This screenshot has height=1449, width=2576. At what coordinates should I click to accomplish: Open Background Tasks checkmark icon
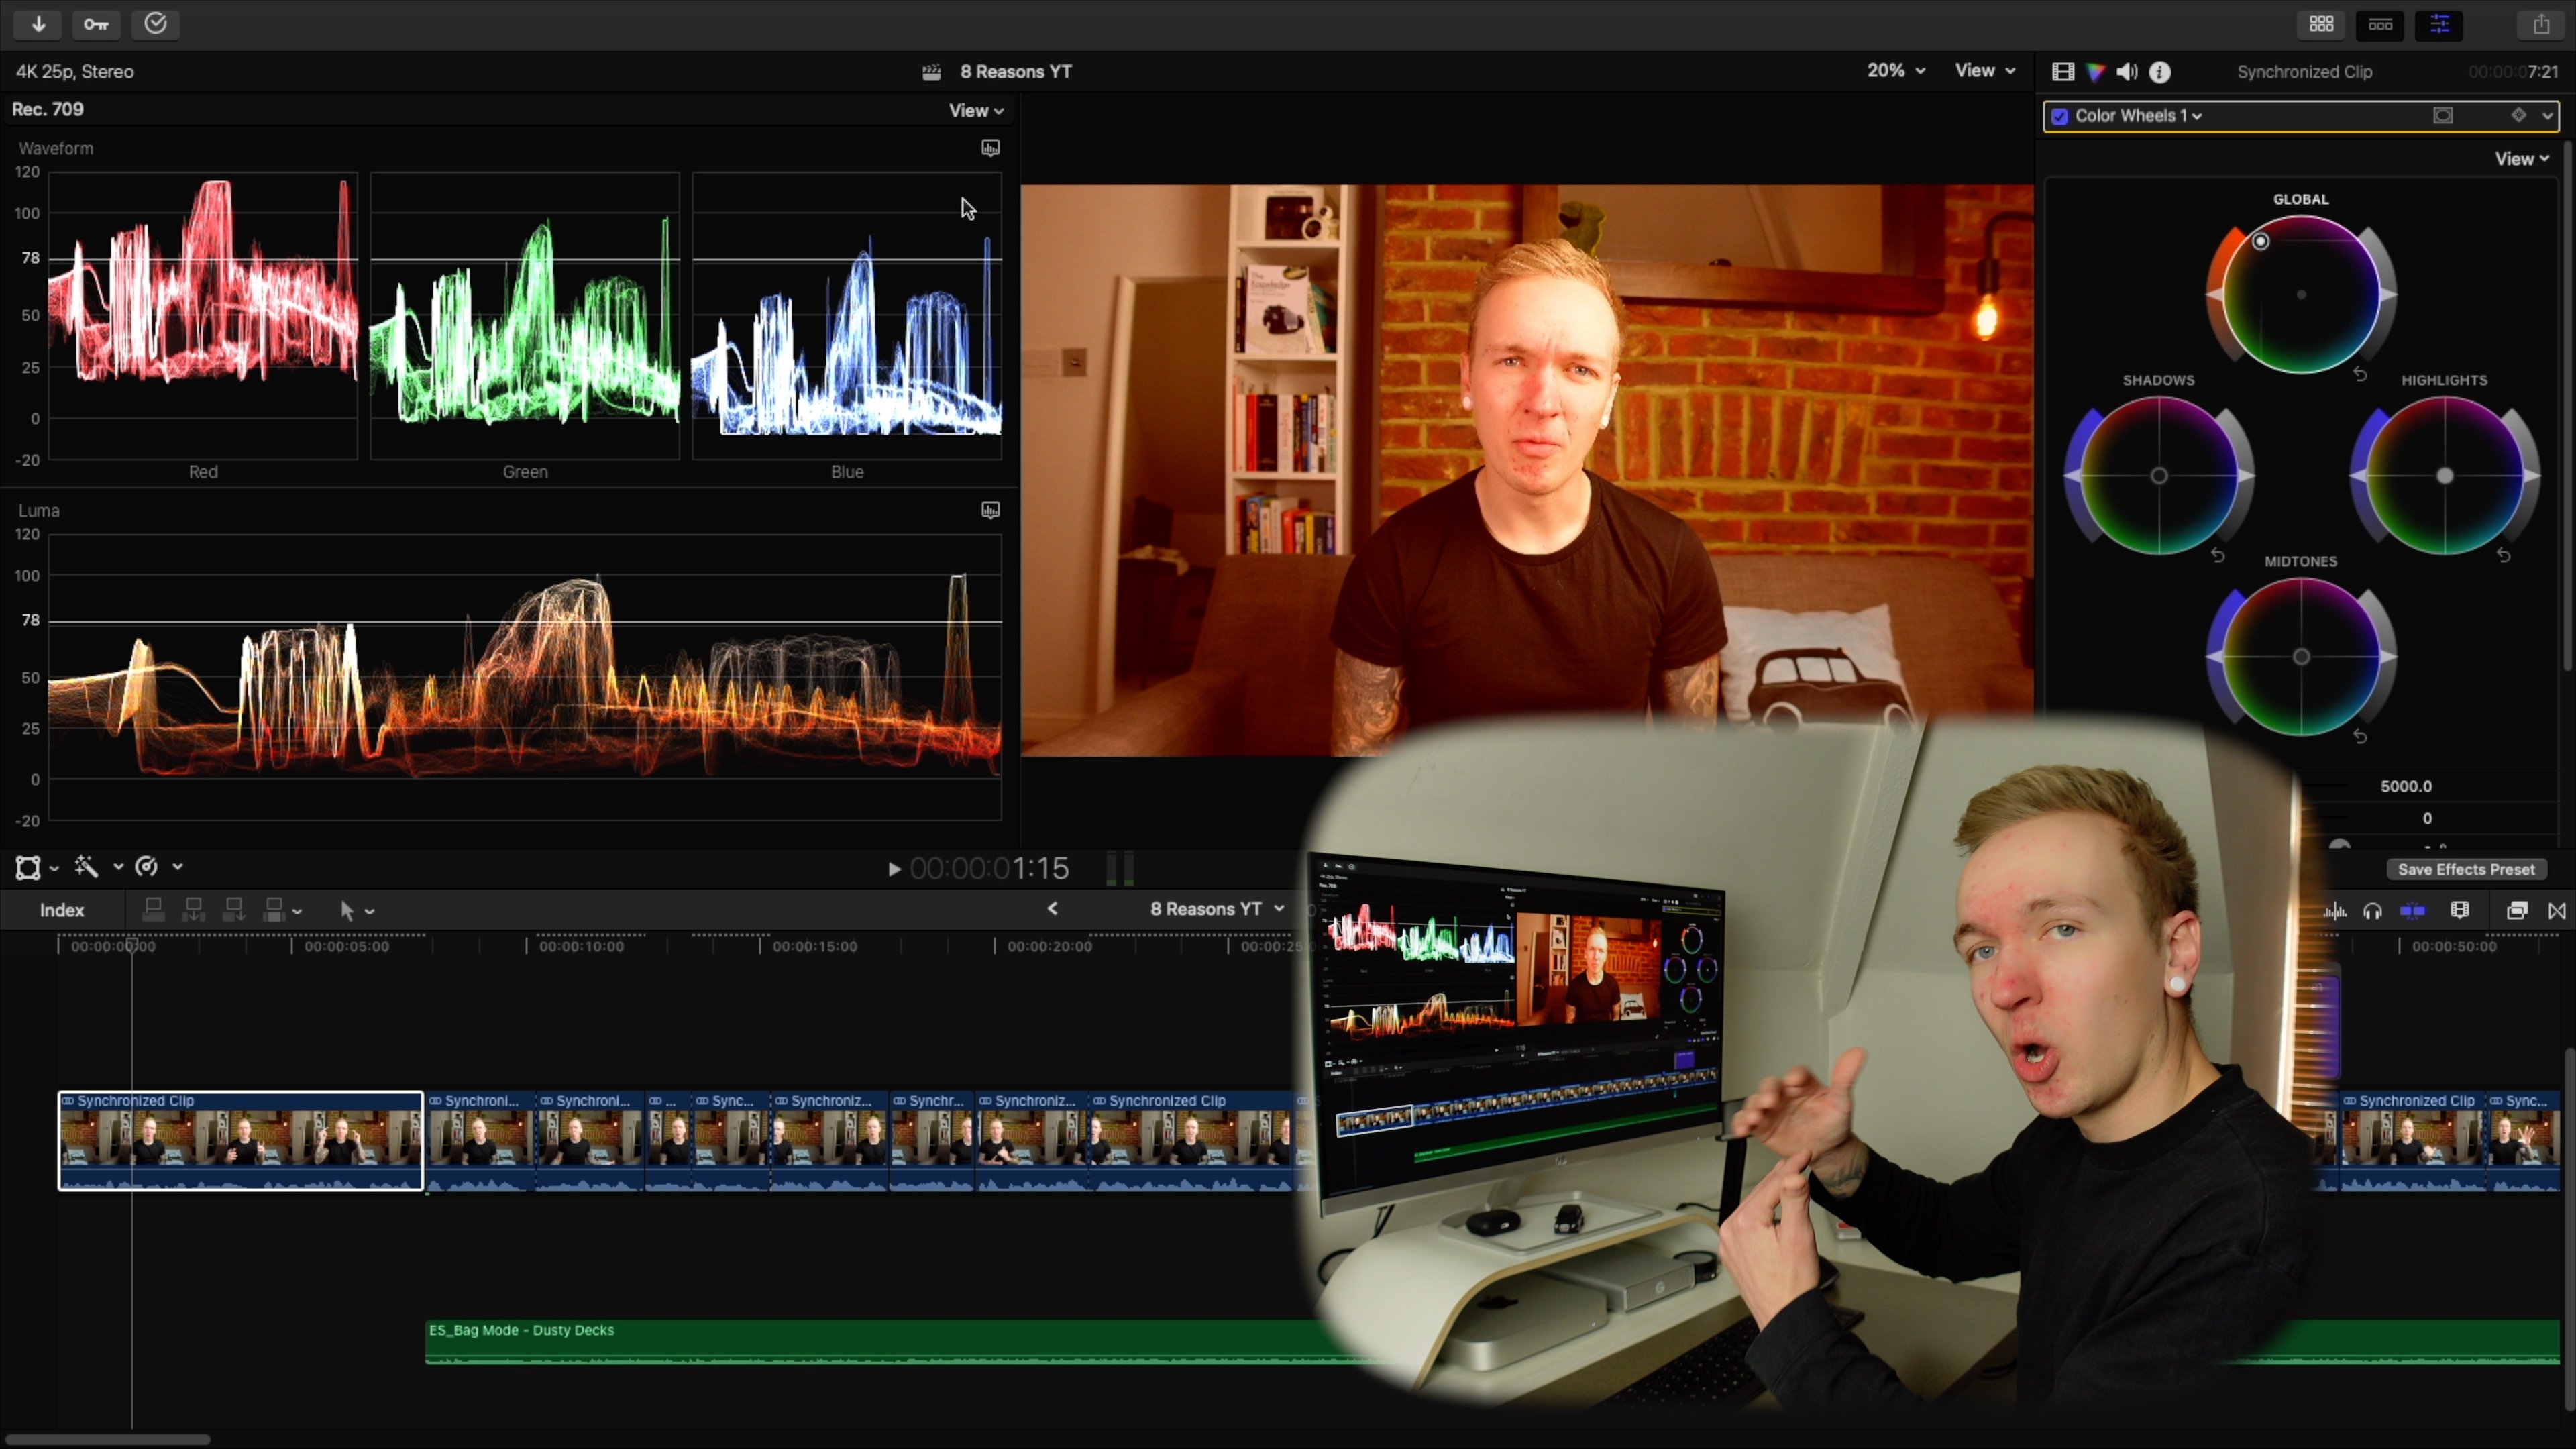click(155, 24)
